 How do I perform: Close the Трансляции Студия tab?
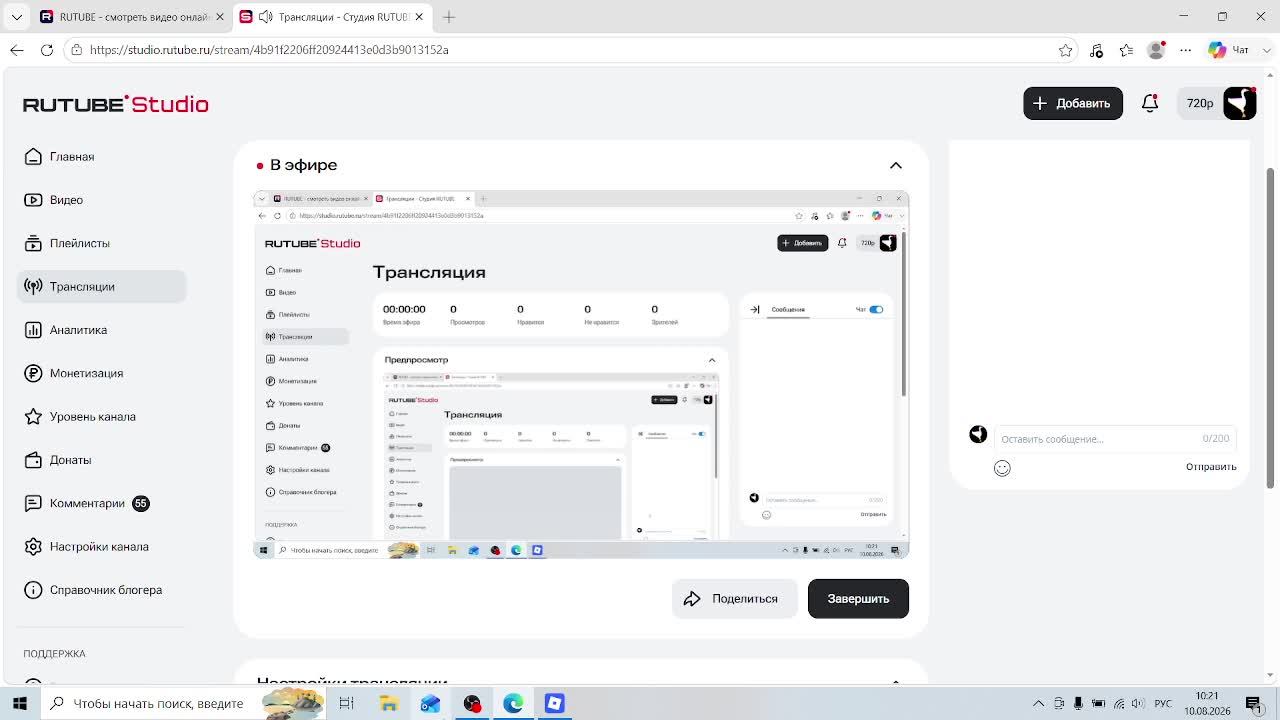click(419, 17)
